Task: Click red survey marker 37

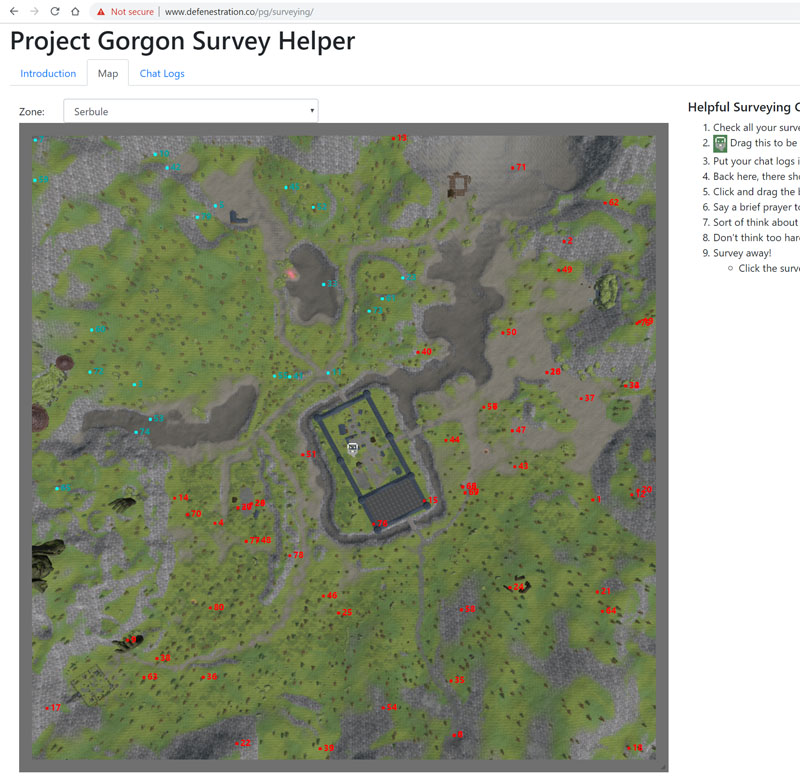Action: (x=587, y=397)
